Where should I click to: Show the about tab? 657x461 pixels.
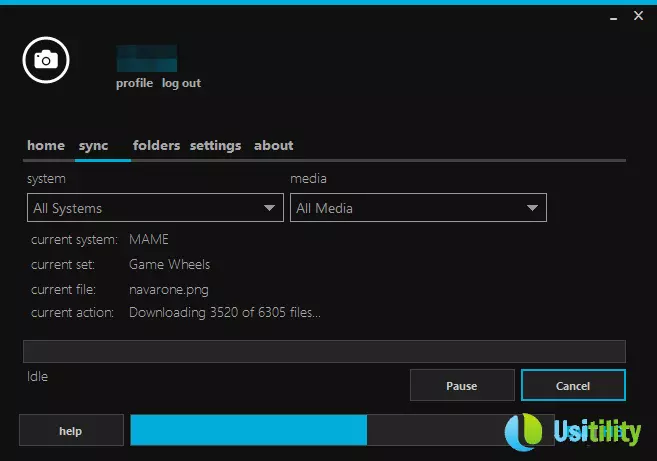[273, 146]
